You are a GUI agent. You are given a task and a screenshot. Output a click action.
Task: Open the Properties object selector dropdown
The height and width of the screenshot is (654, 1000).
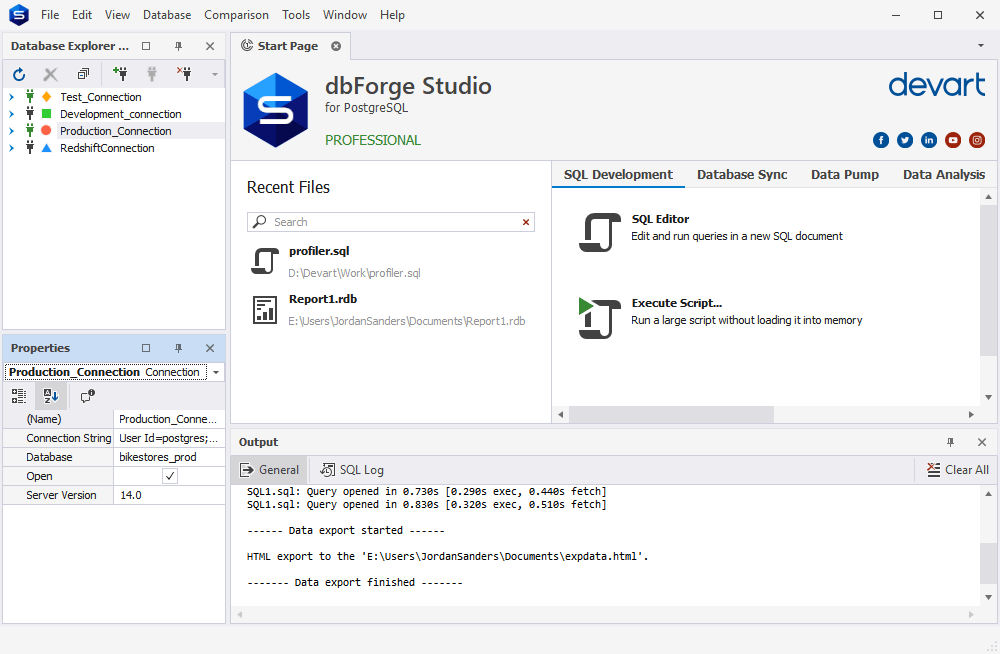click(x=215, y=371)
